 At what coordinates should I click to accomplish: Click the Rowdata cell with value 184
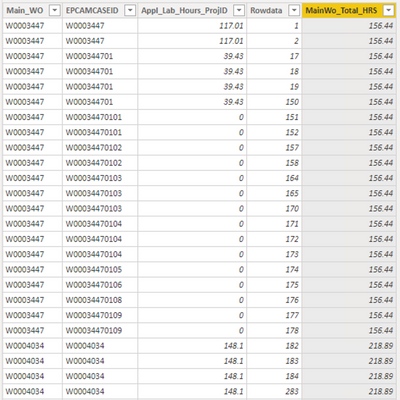point(274,376)
